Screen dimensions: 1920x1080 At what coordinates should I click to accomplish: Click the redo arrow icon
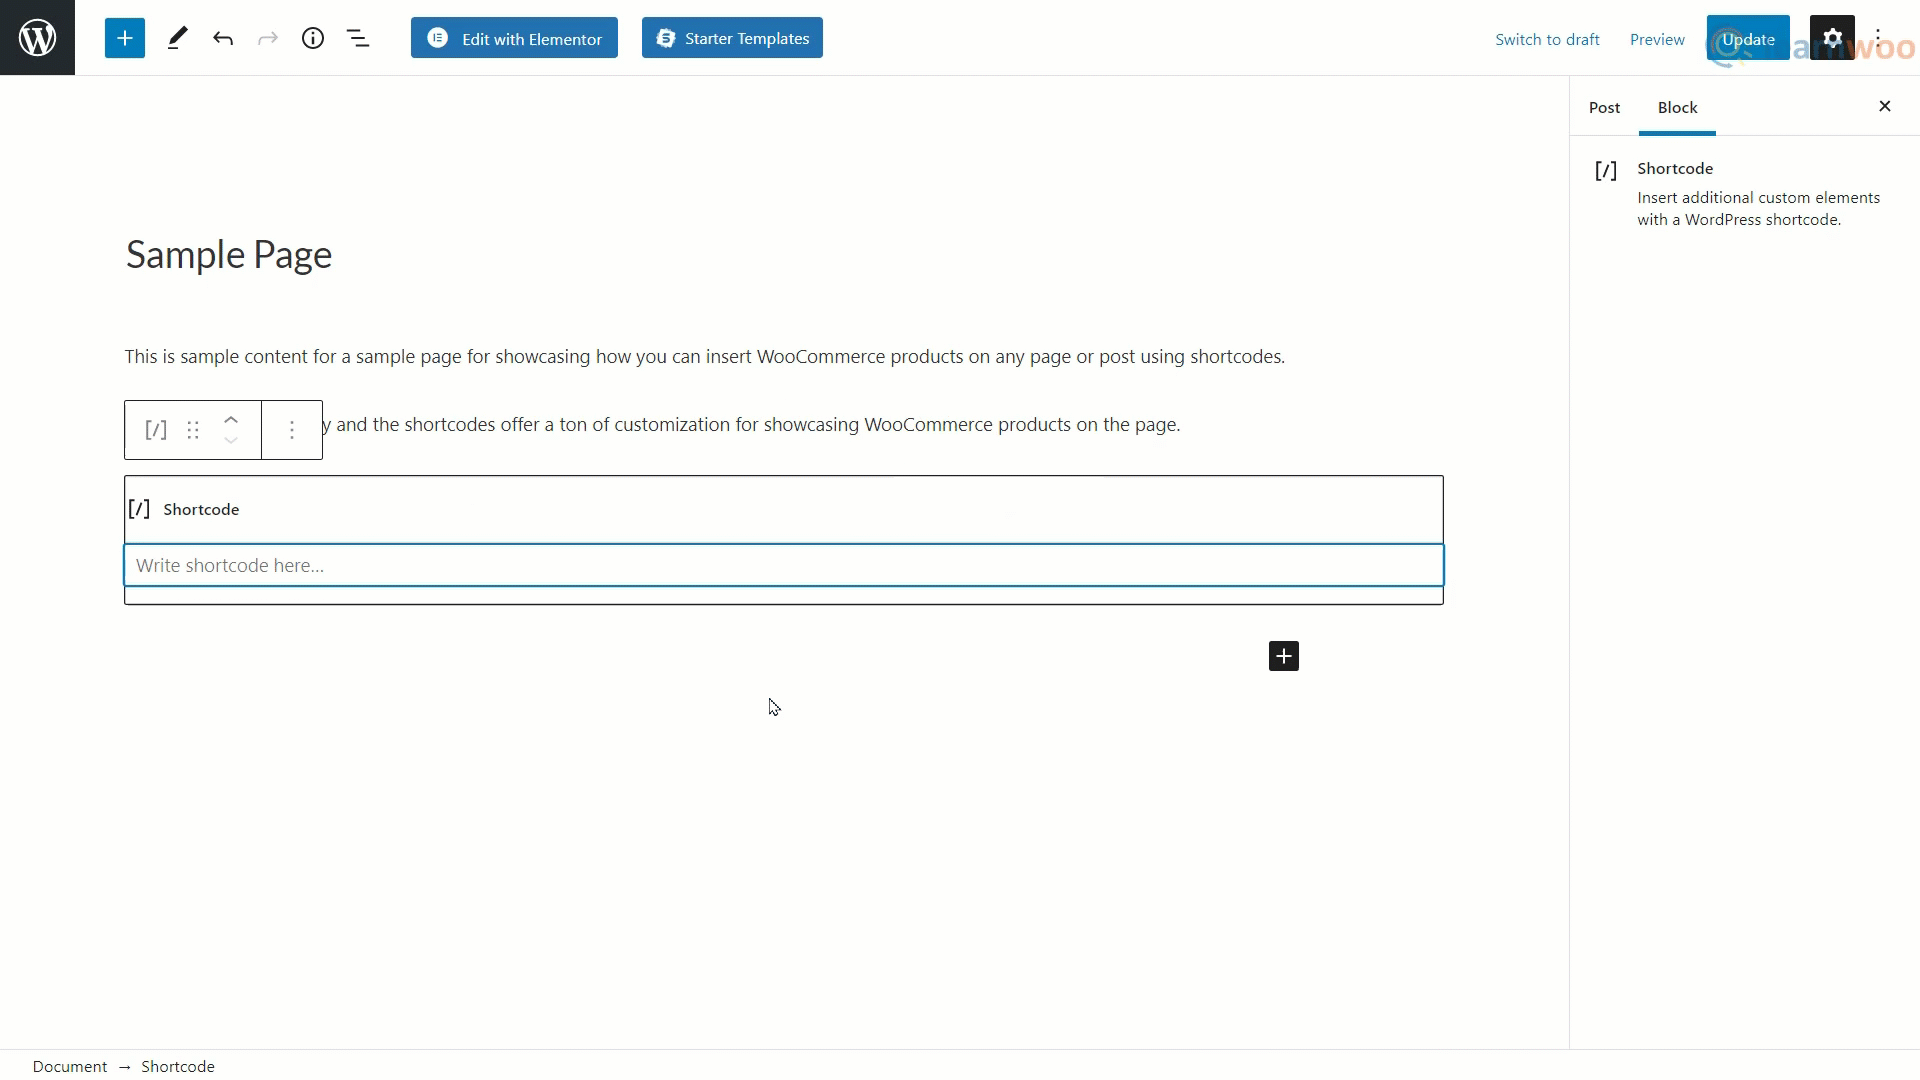[x=268, y=38]
